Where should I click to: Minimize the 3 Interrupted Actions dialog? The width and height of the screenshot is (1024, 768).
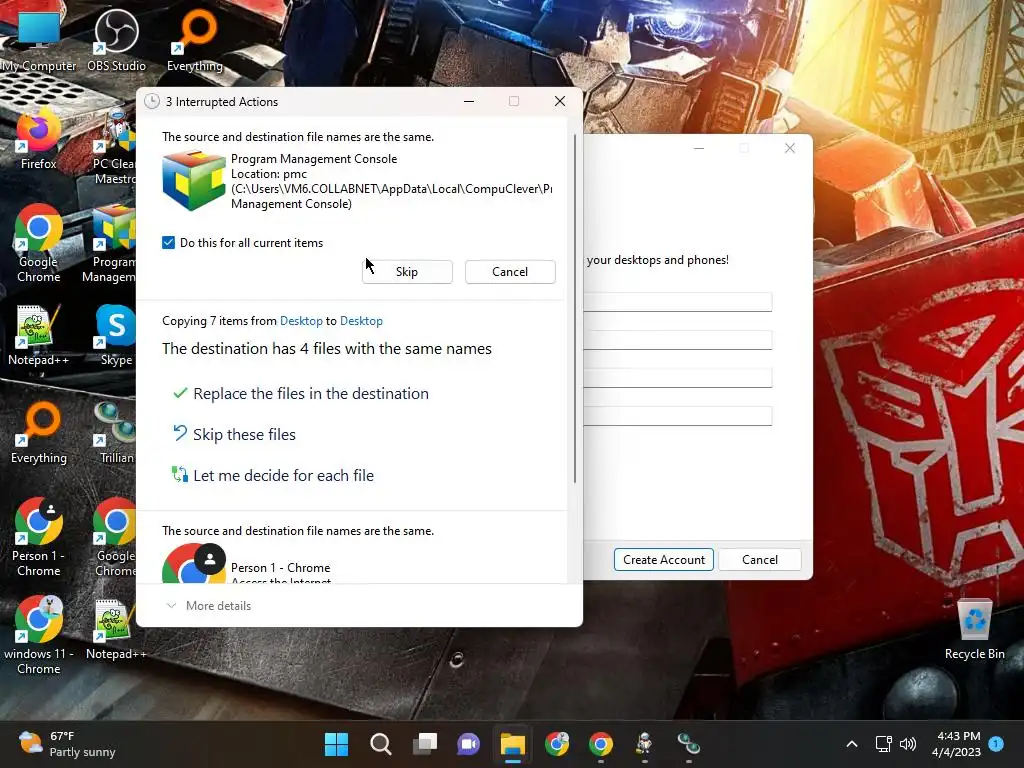[469, 101]
